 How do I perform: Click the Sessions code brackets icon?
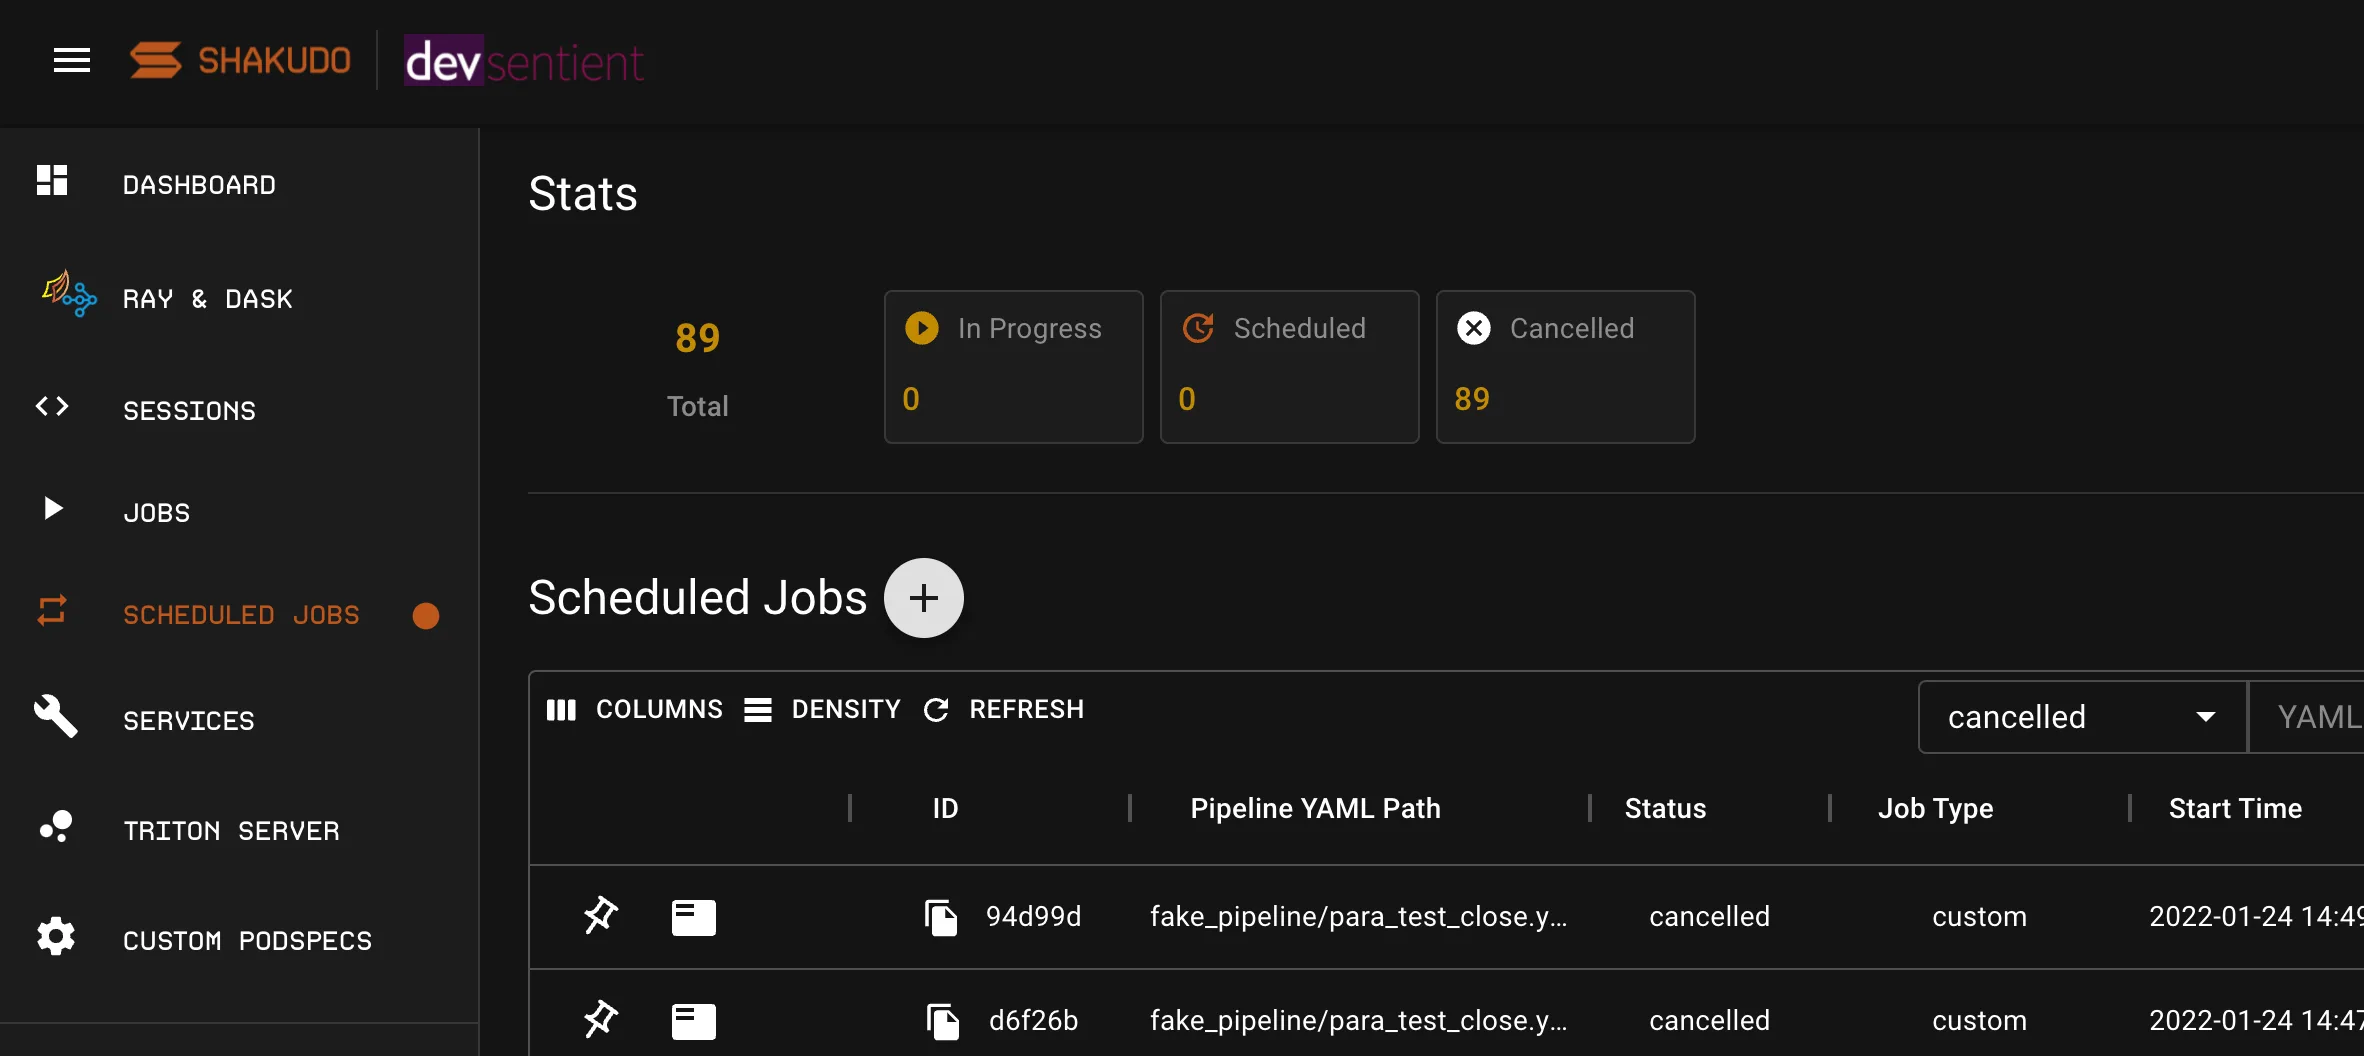[x=52, y=406]
